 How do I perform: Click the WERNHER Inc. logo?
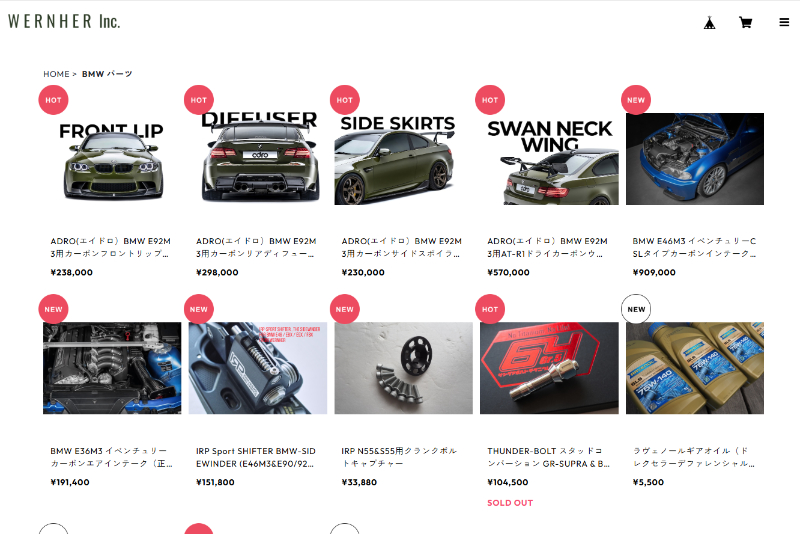64,21
